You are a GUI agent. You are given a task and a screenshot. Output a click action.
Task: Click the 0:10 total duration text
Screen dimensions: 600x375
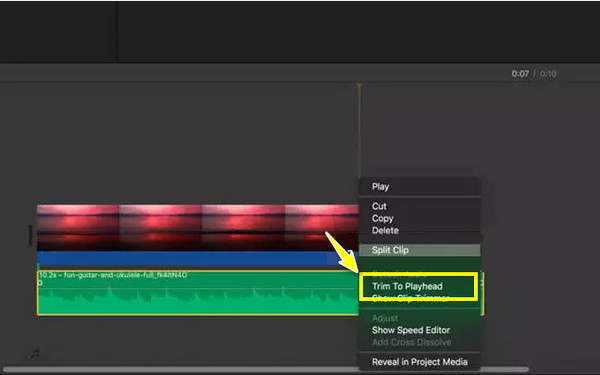pos(548,73)
